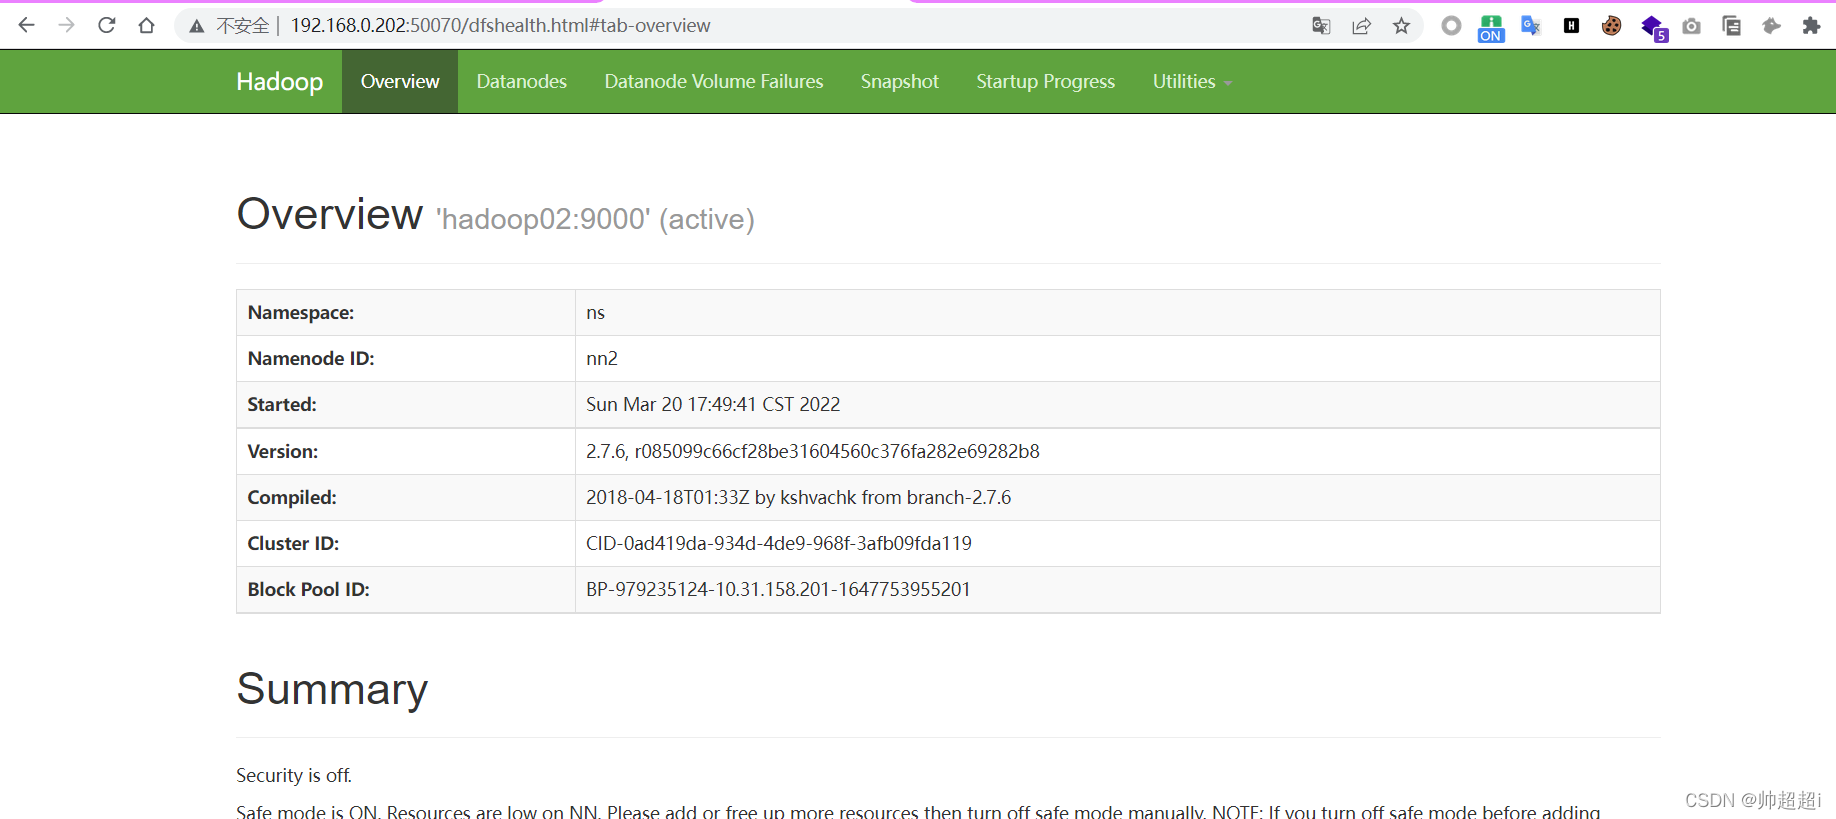Go forward with the browser forward arrow
This screenshot has height=819, width=1836.
pyautogui.click(x=67, y=26)
